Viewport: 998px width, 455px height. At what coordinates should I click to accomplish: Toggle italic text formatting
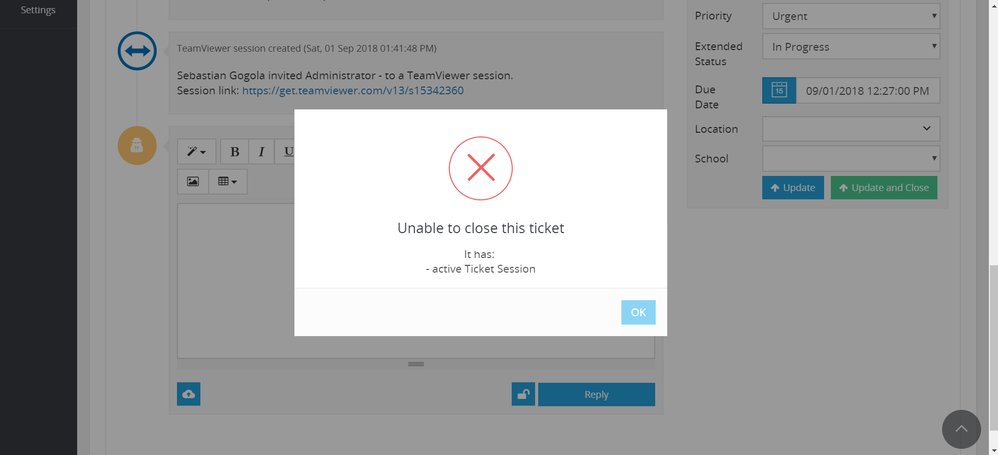pos(261,152)
